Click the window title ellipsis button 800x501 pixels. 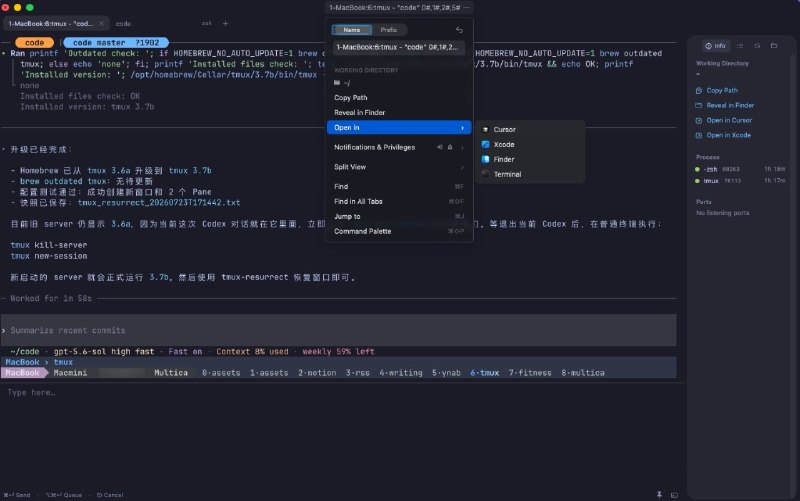coord(466,8)
